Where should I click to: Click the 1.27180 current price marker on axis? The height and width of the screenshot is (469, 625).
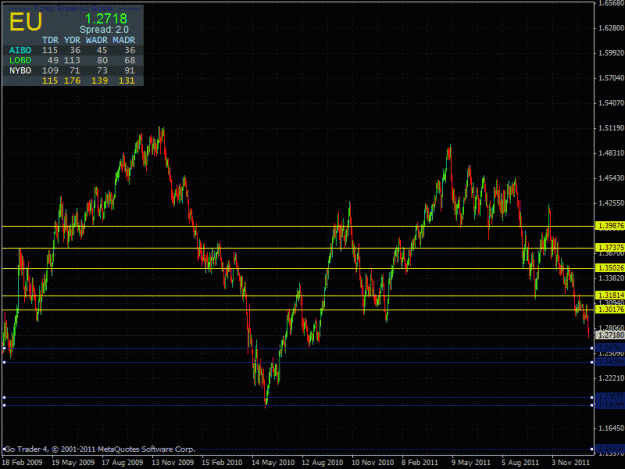610,335
